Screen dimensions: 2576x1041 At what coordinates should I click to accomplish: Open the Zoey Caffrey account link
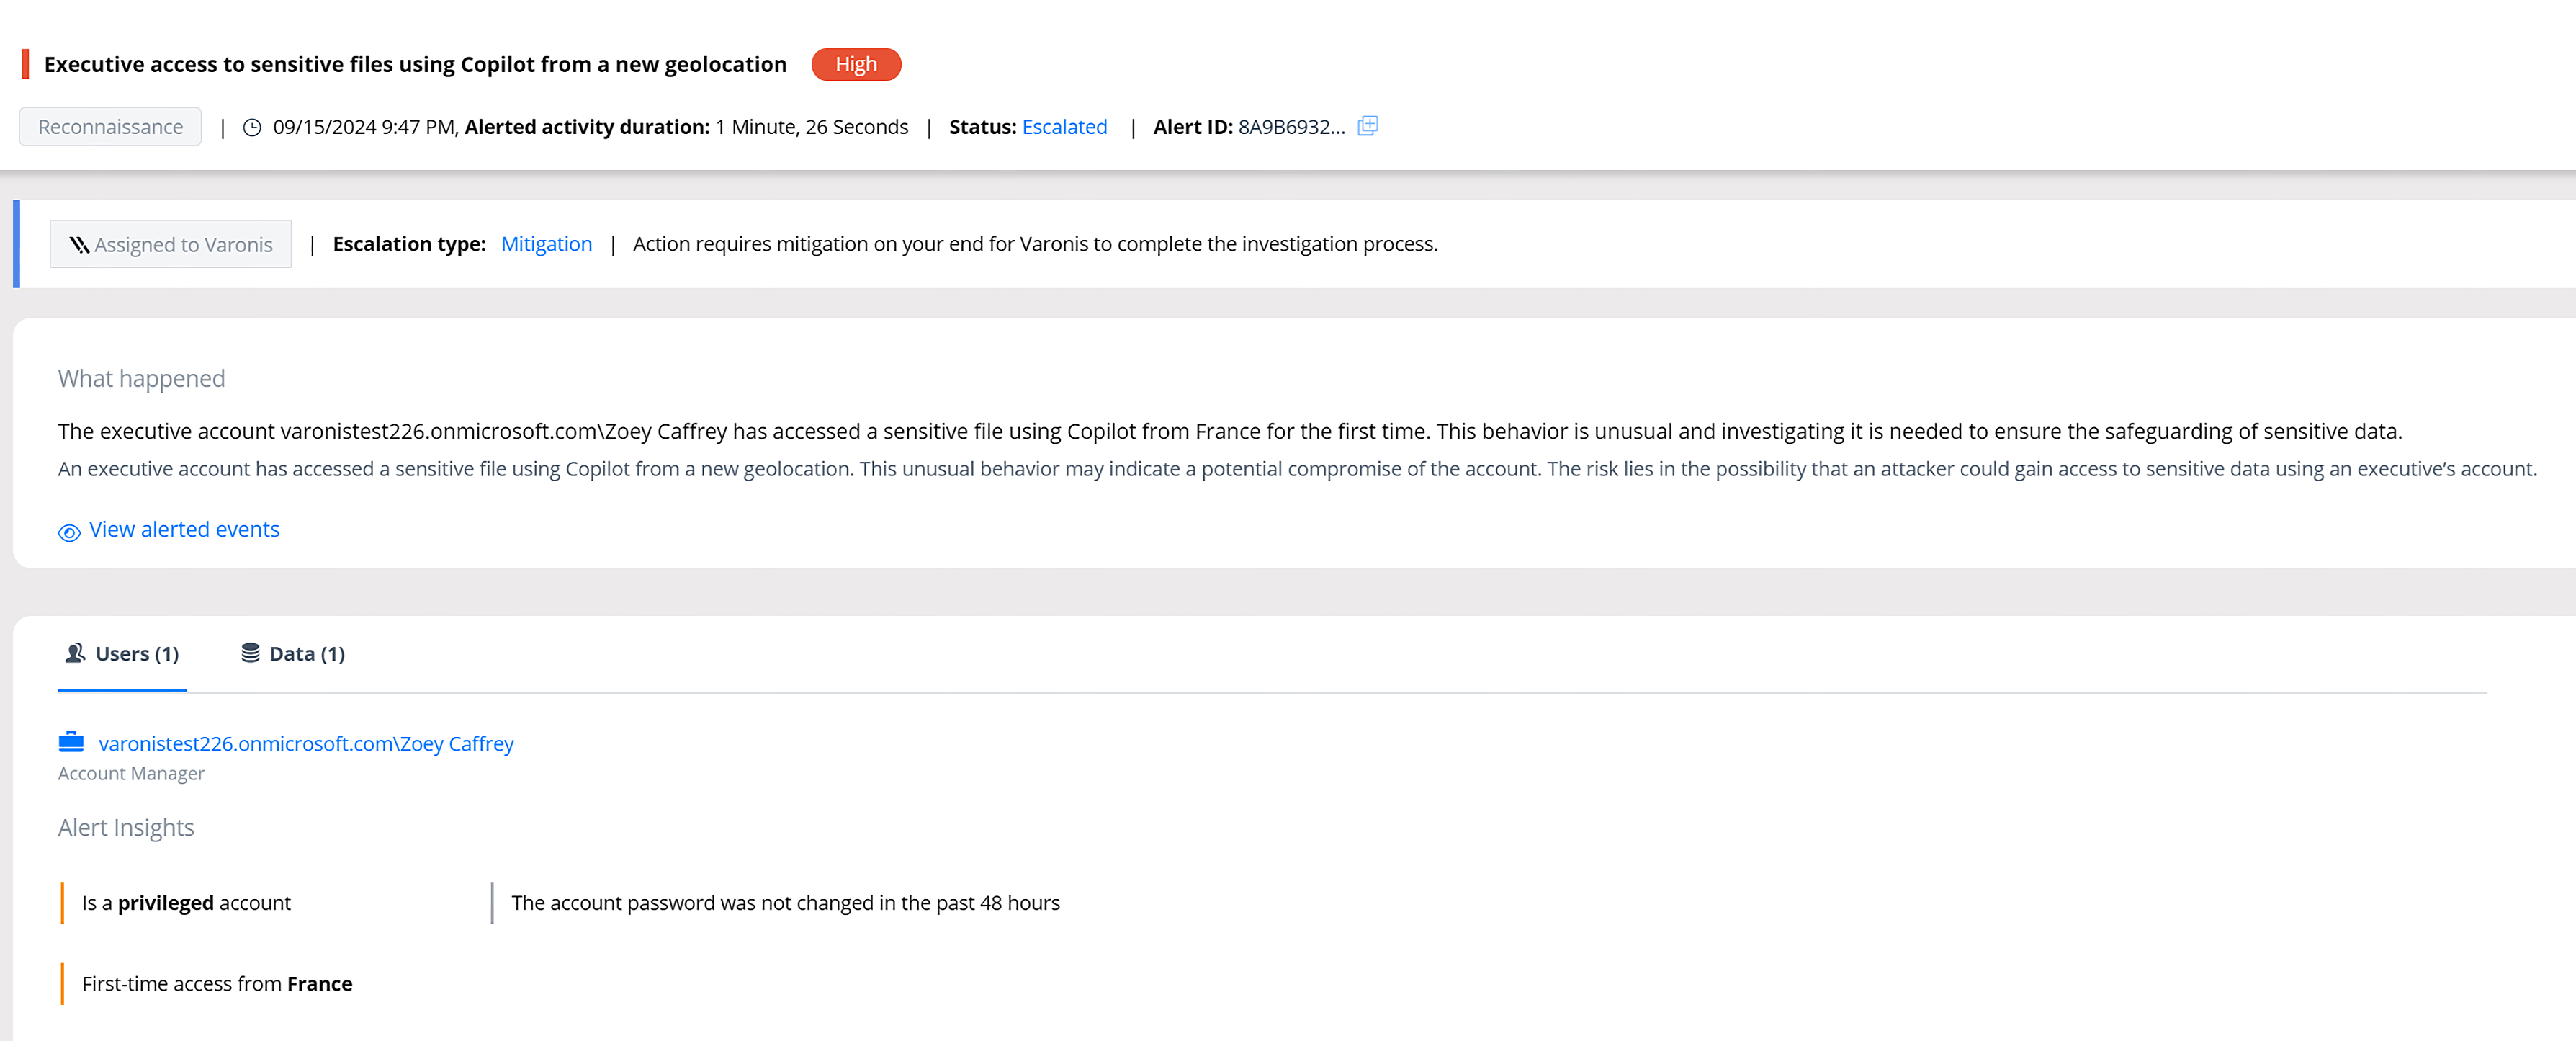point(305,744)
